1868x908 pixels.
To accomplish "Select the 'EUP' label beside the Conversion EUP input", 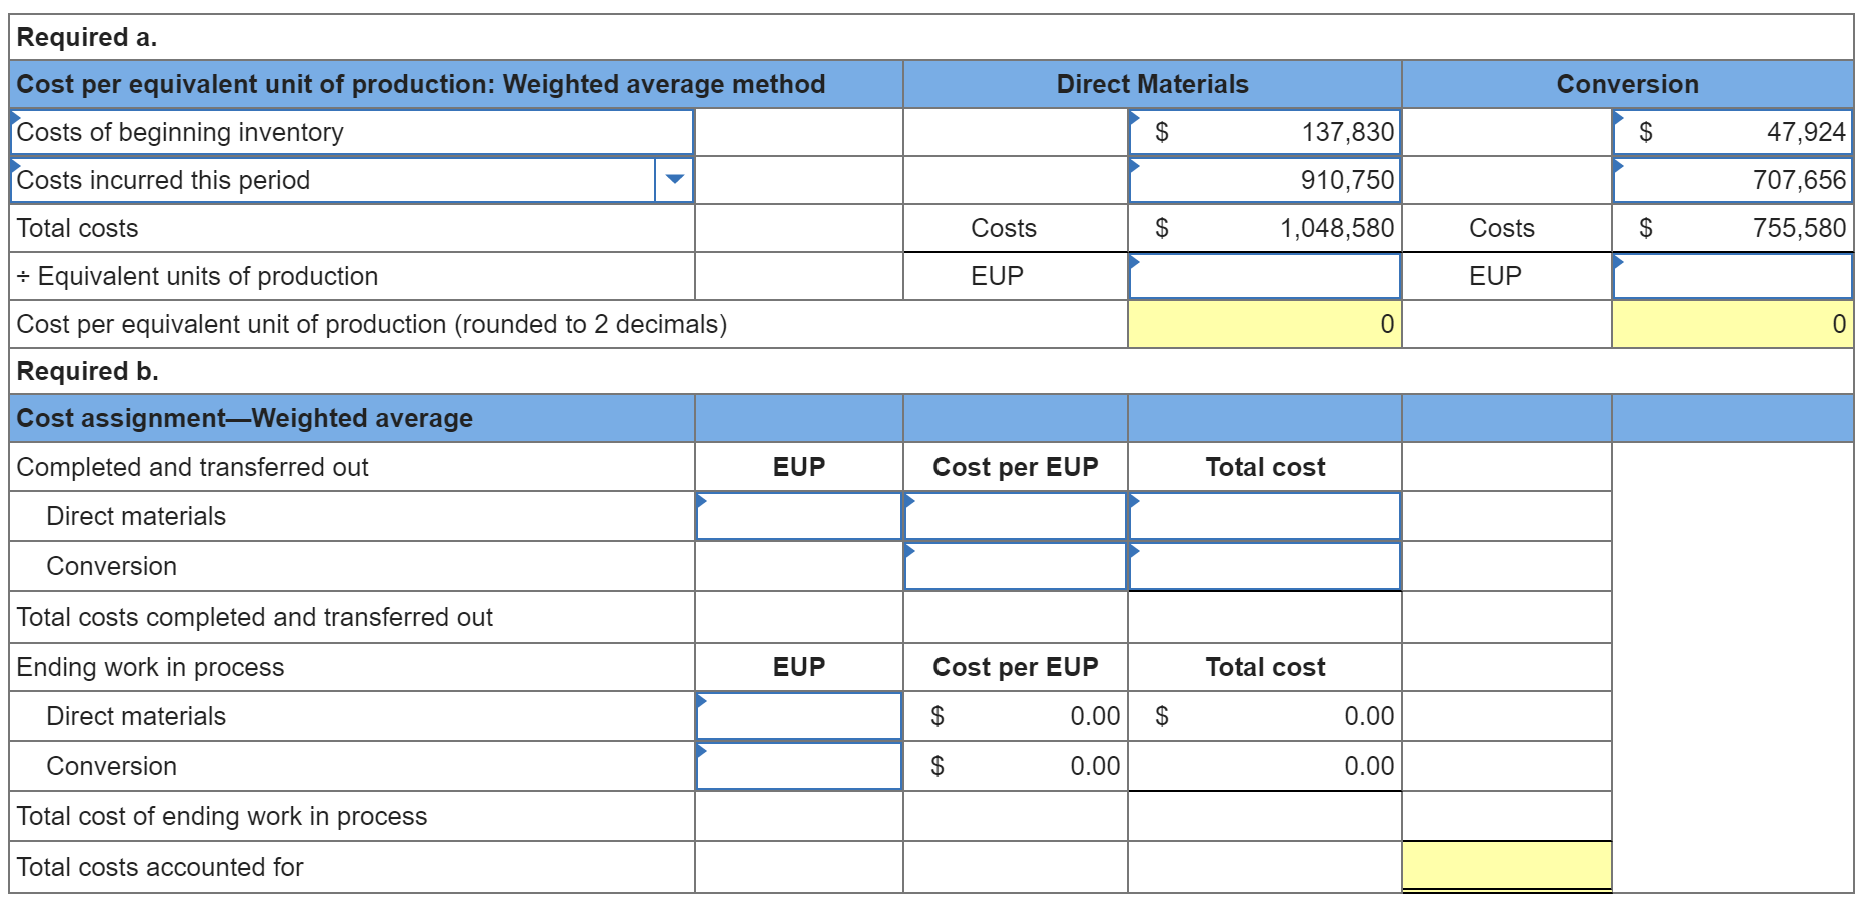I will coord(1496,276).
